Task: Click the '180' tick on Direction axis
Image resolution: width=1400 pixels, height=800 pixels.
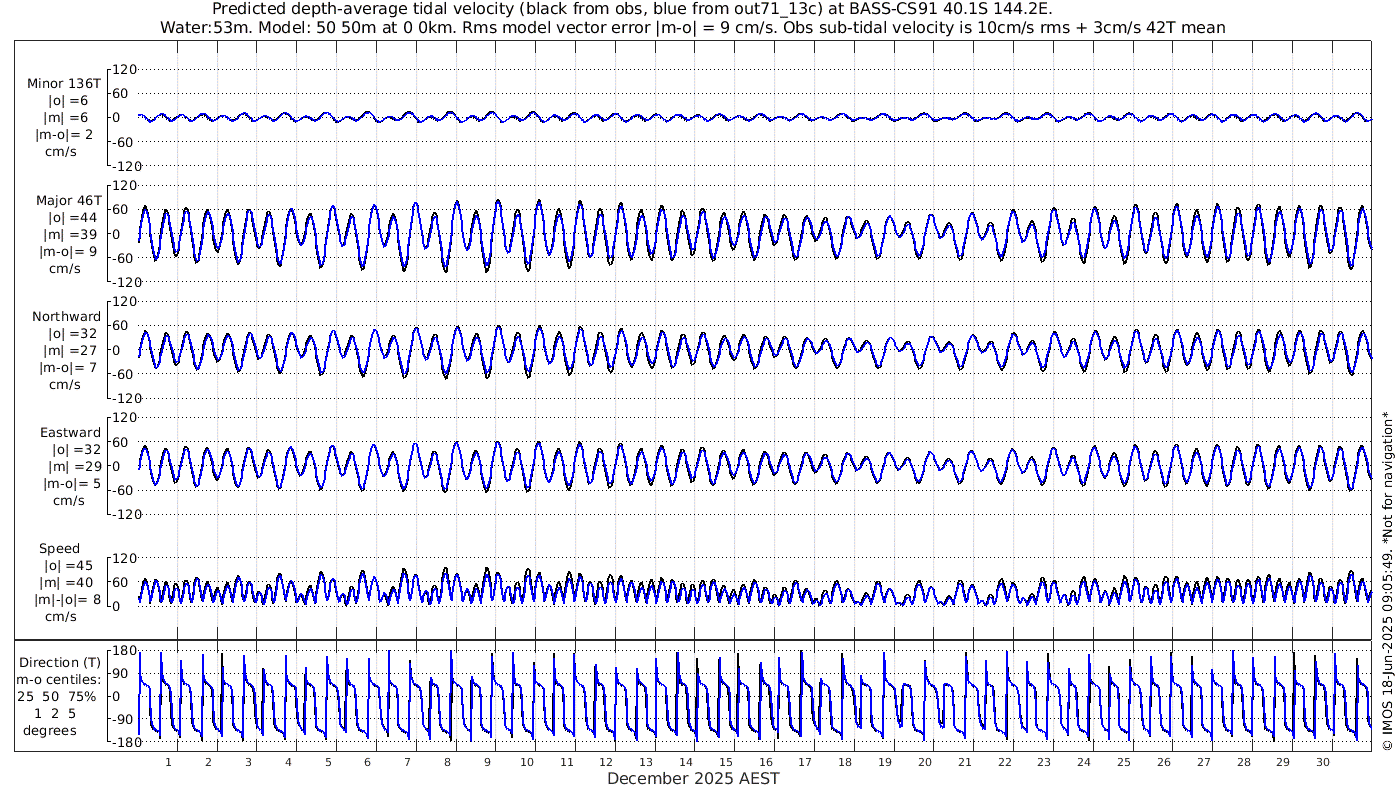Action: (124, 651)
